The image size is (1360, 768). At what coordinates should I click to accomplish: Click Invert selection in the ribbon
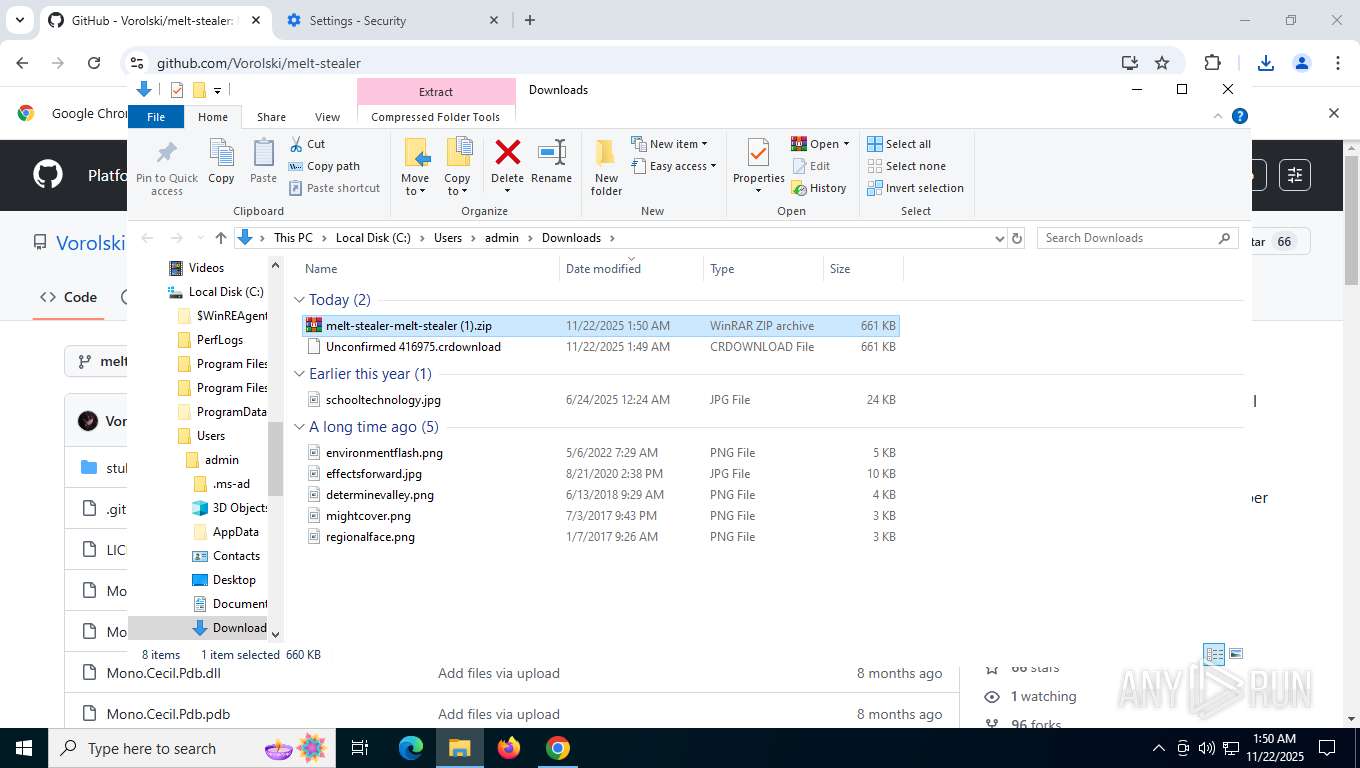point(915,188)
